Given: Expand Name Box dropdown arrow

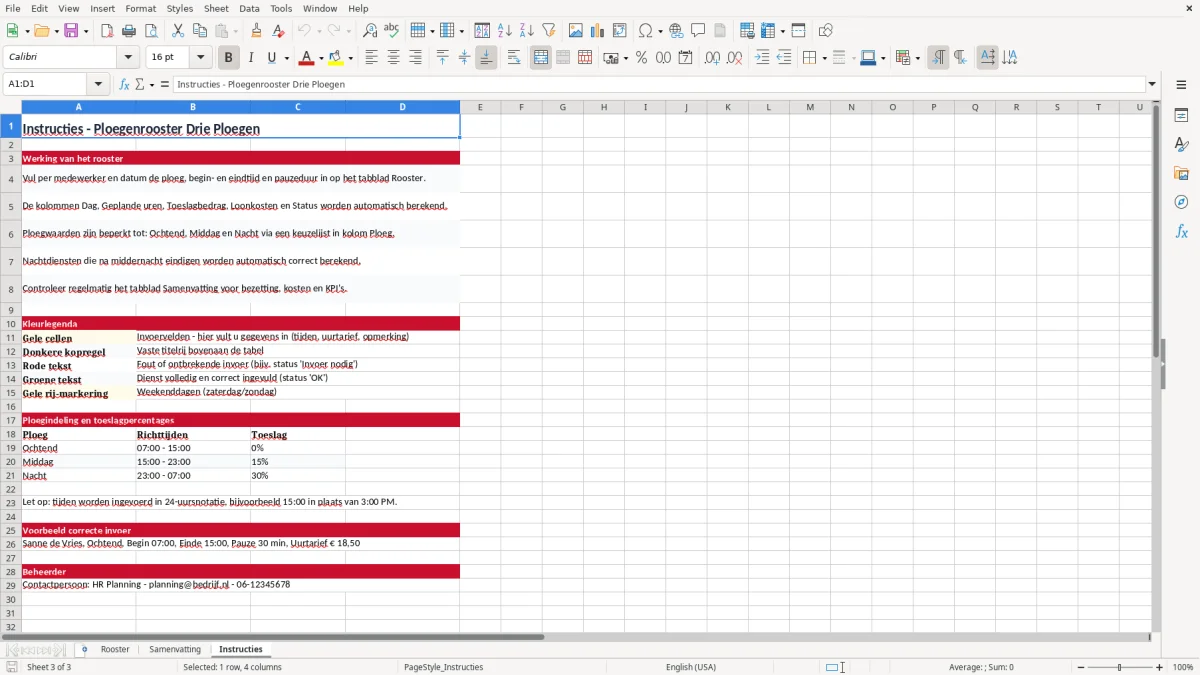Looking at the screenshot, I should coord(97,84).
